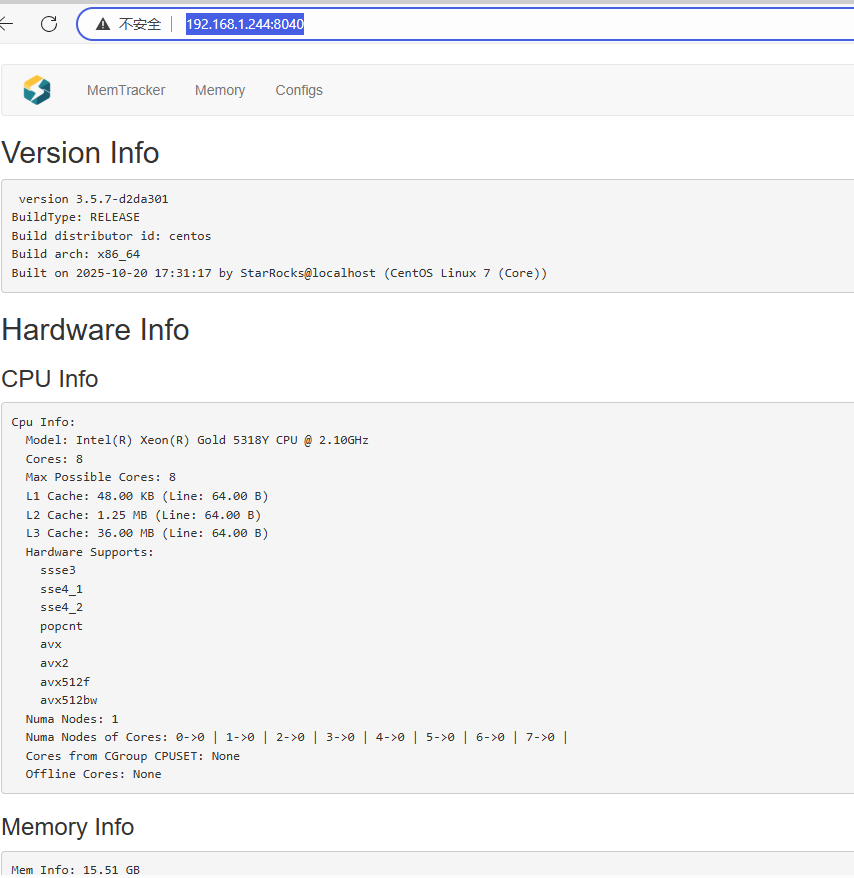This screenshot has height=878, width=854.
Task: Click the not-secure warning triangle icon
Action: [x=103, y=24]
